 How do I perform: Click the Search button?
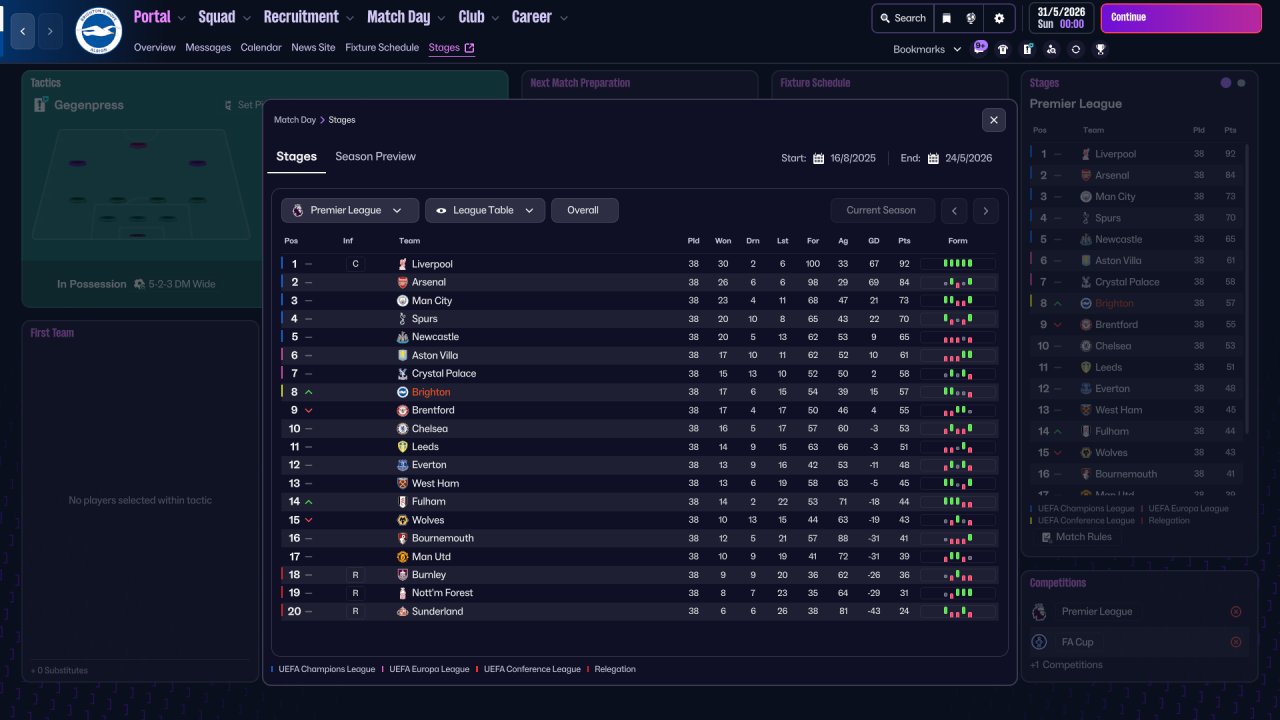902,18
